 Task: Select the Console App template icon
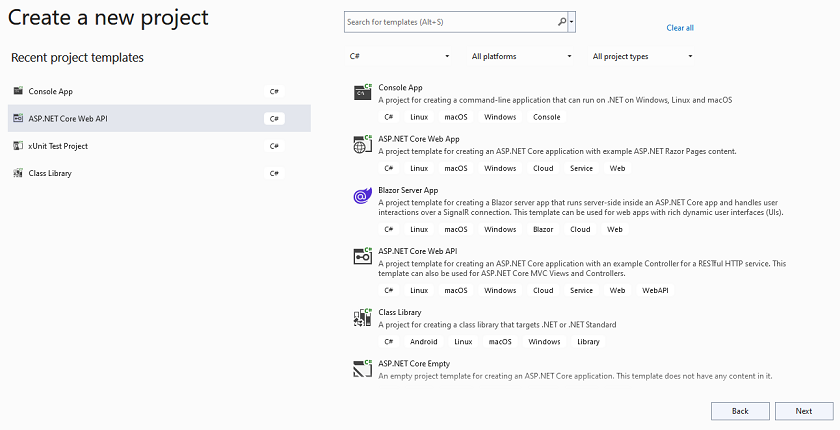pyautogui.click(x=363, y=92)
